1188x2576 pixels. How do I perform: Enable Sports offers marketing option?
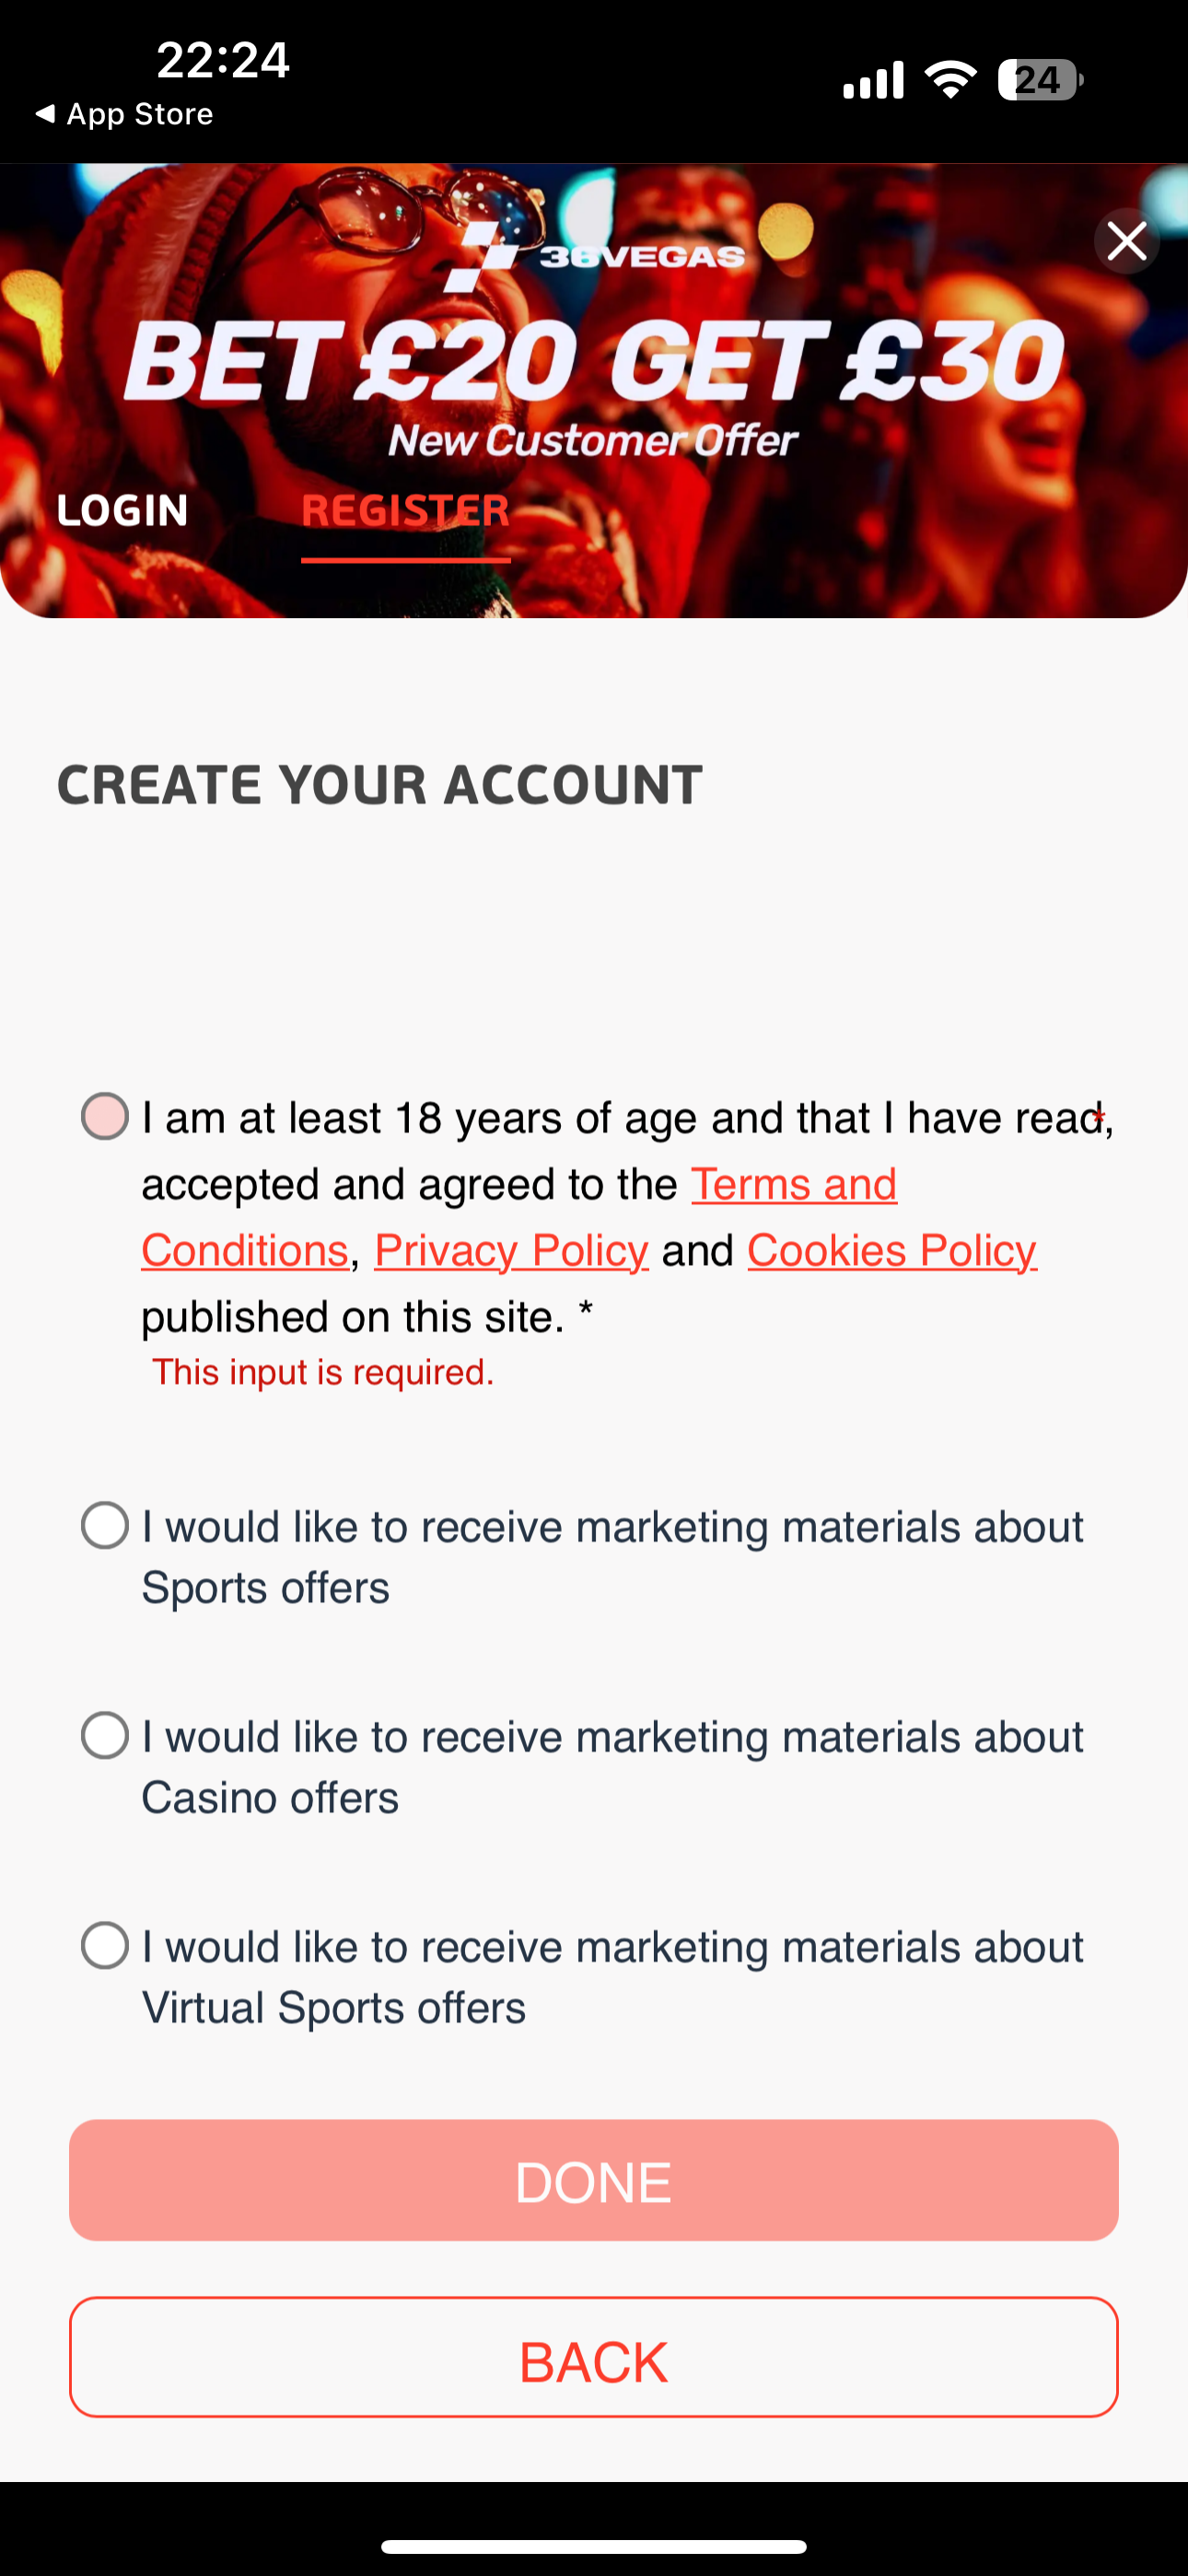point(105,1526)
